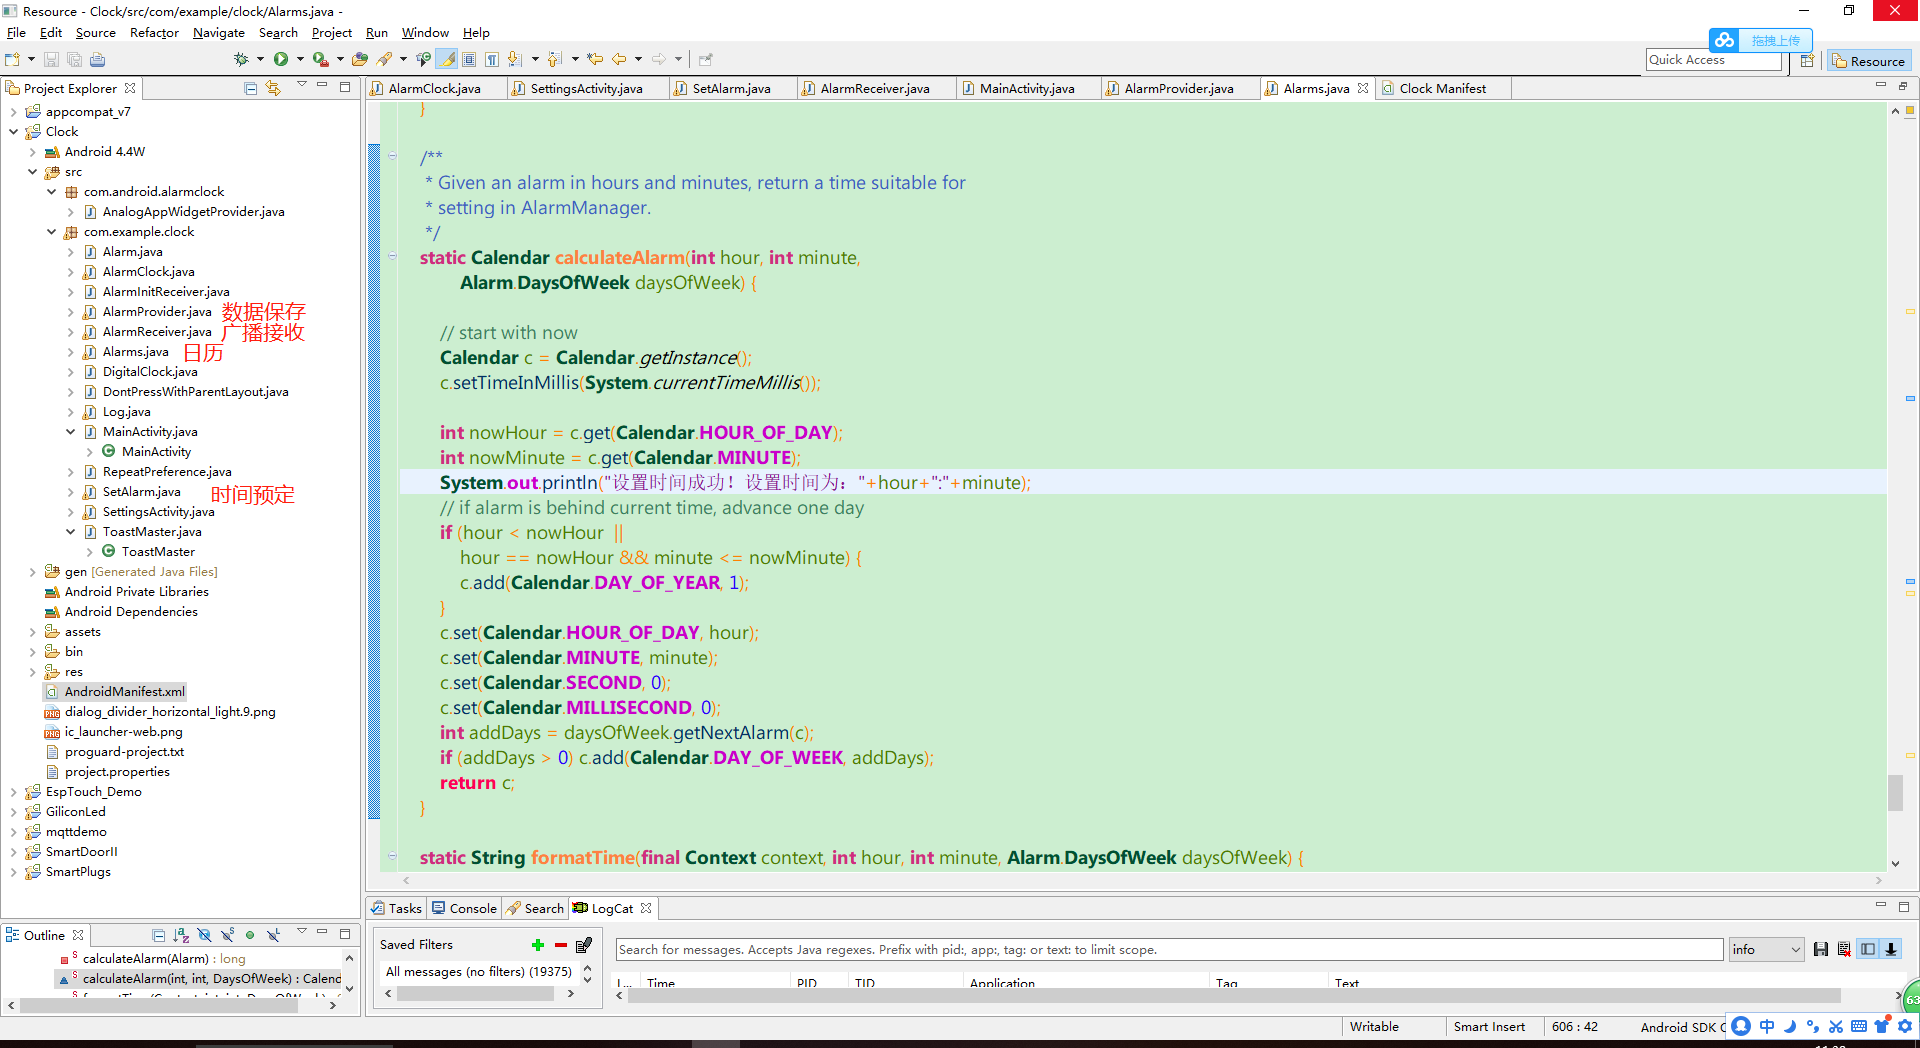Open the debug configurations dropdown arrow
The image size is (1920, 1048).
coord(260,59)
